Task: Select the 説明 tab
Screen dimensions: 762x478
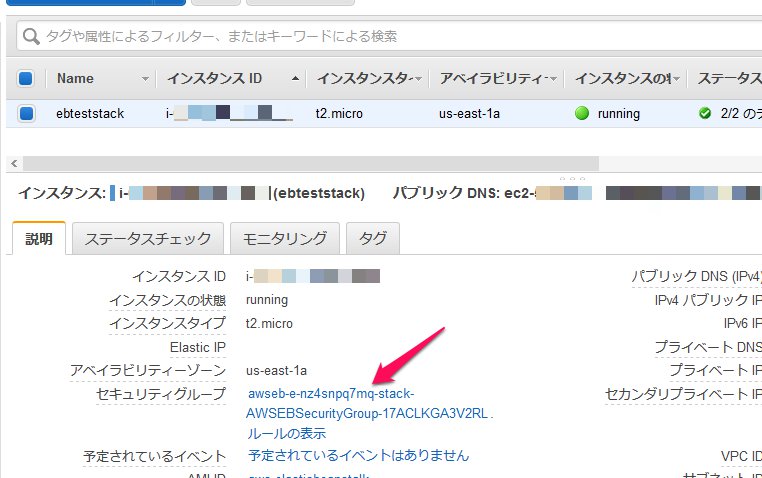Action: click(x=38, y=238)
